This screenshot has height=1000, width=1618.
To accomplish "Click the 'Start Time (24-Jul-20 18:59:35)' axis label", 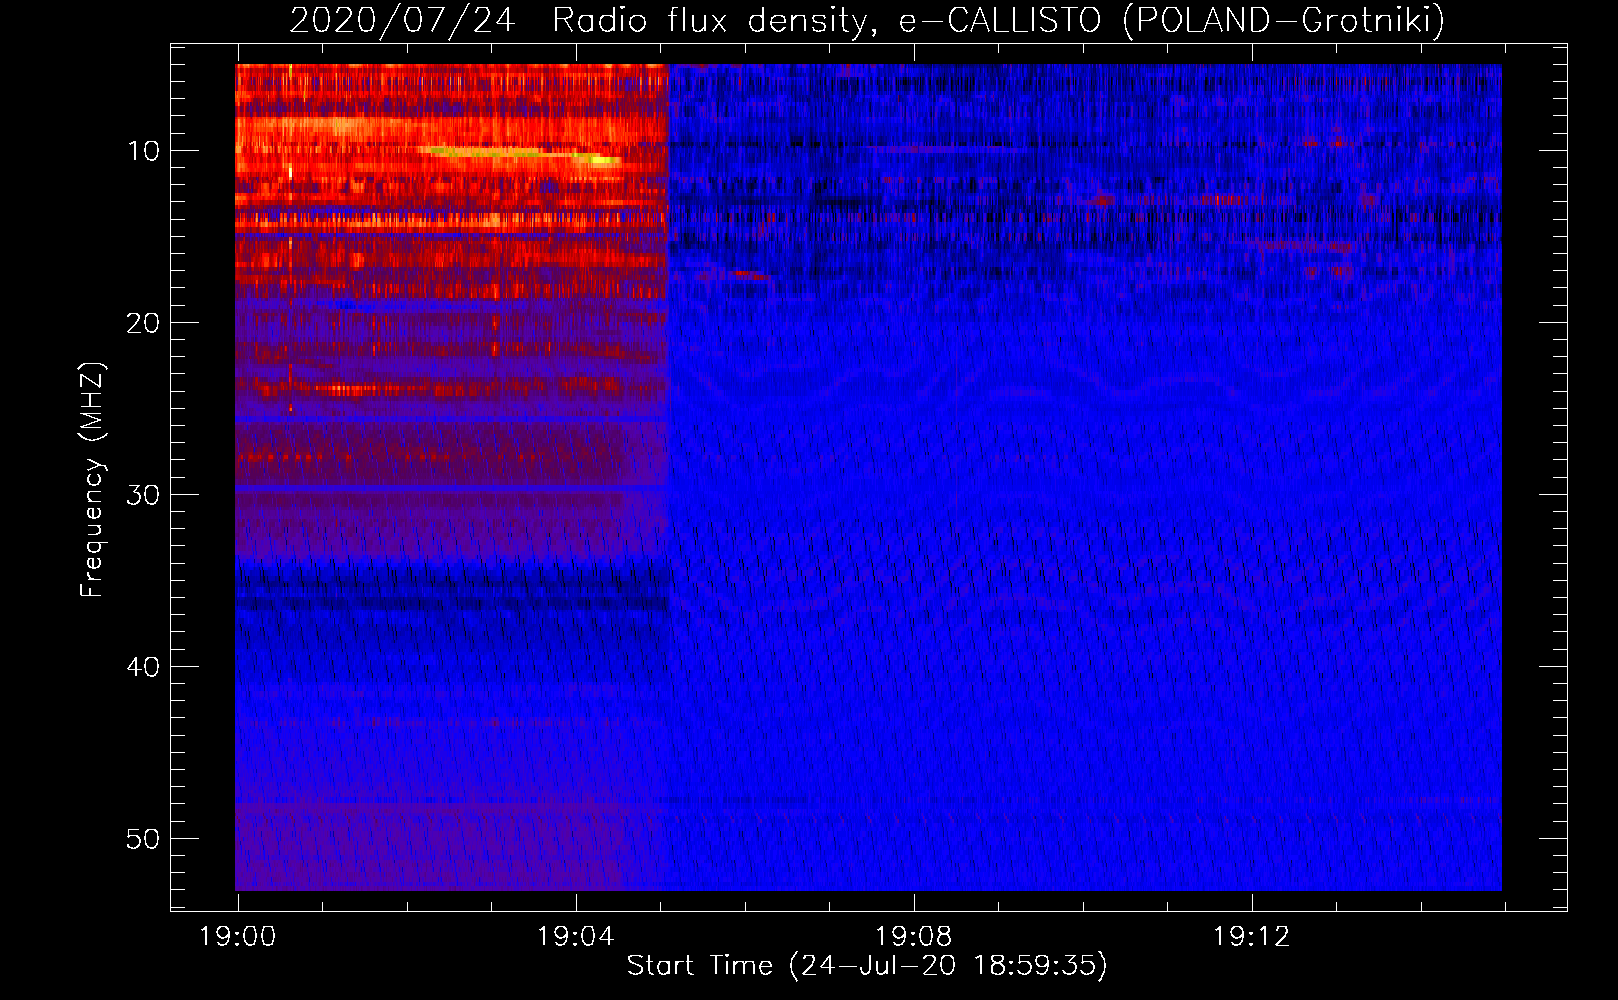I will (867, 966).
